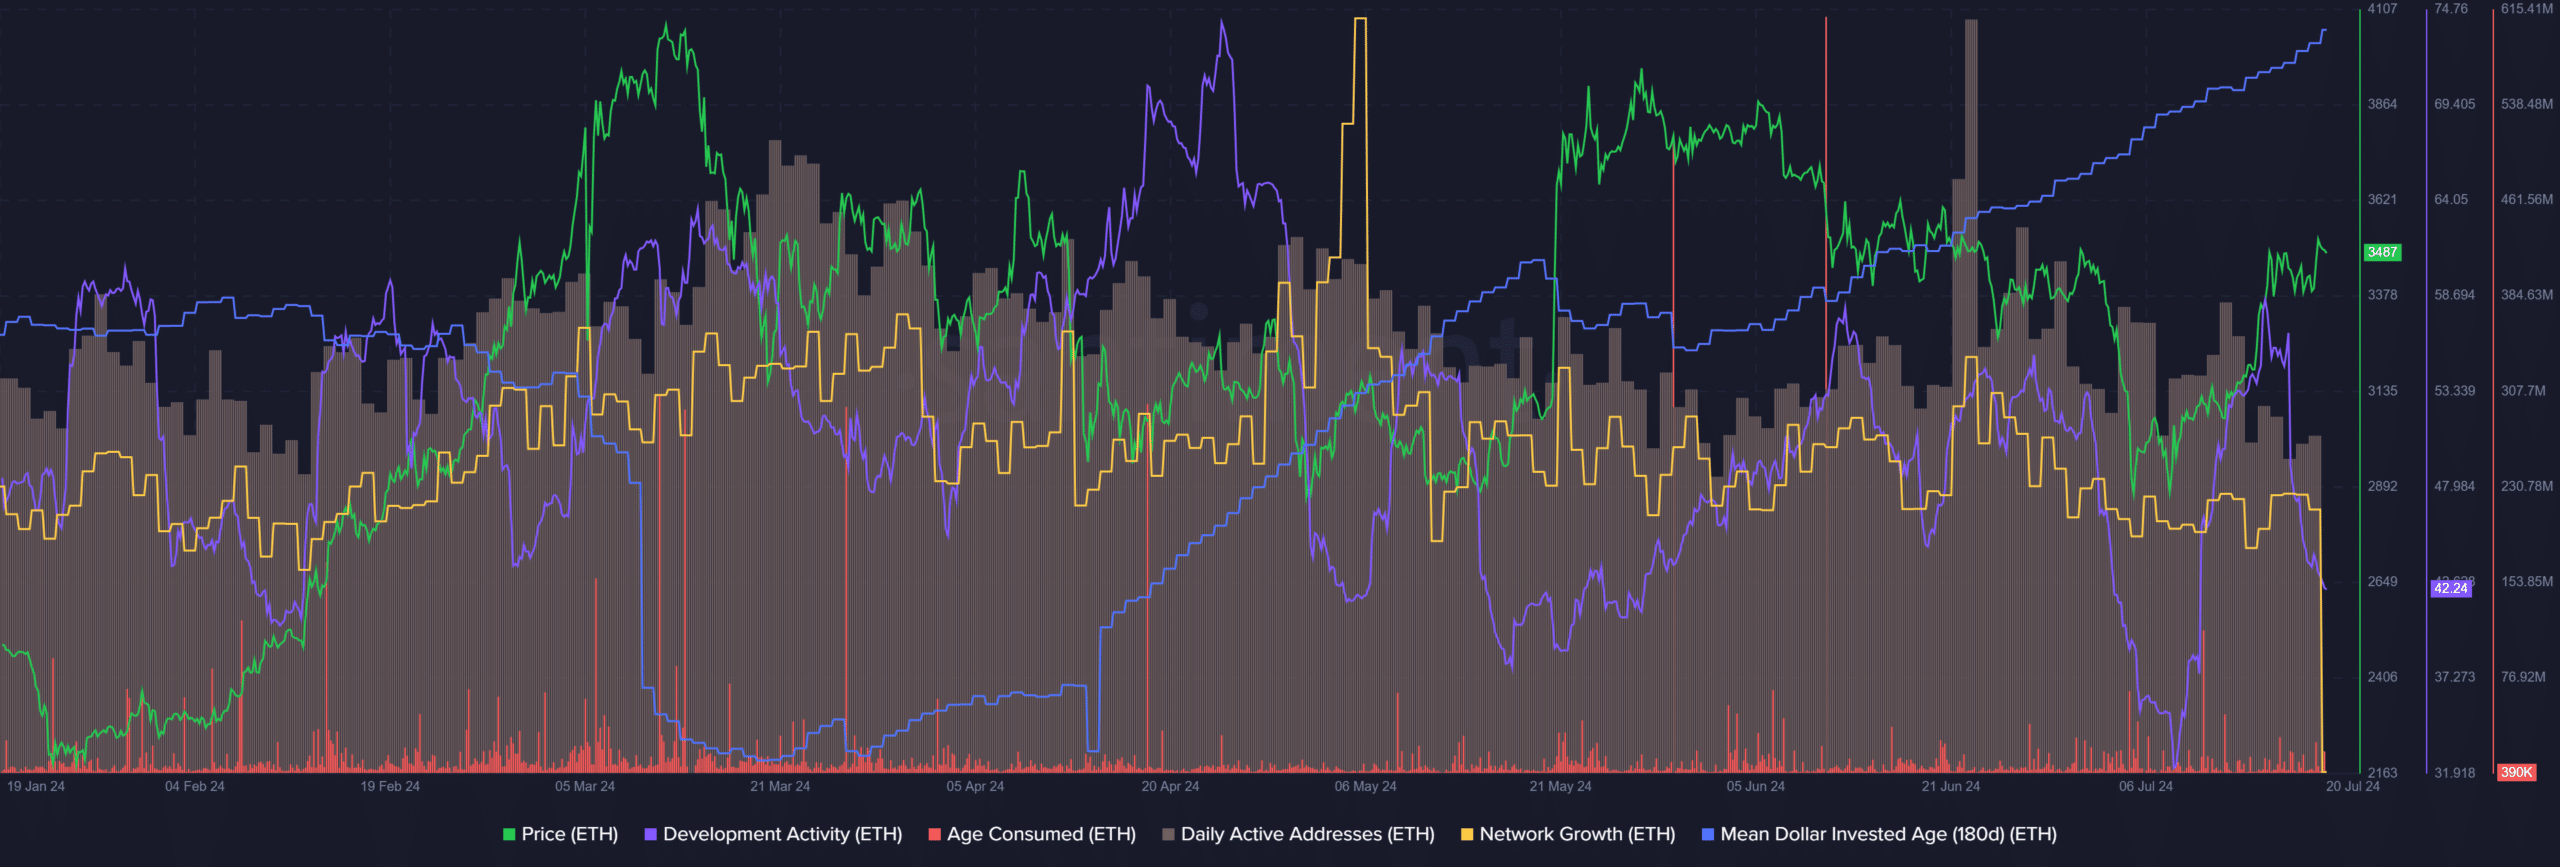Click the 05 Mar 24 date label
The image size is (2560, 867).
585,786
